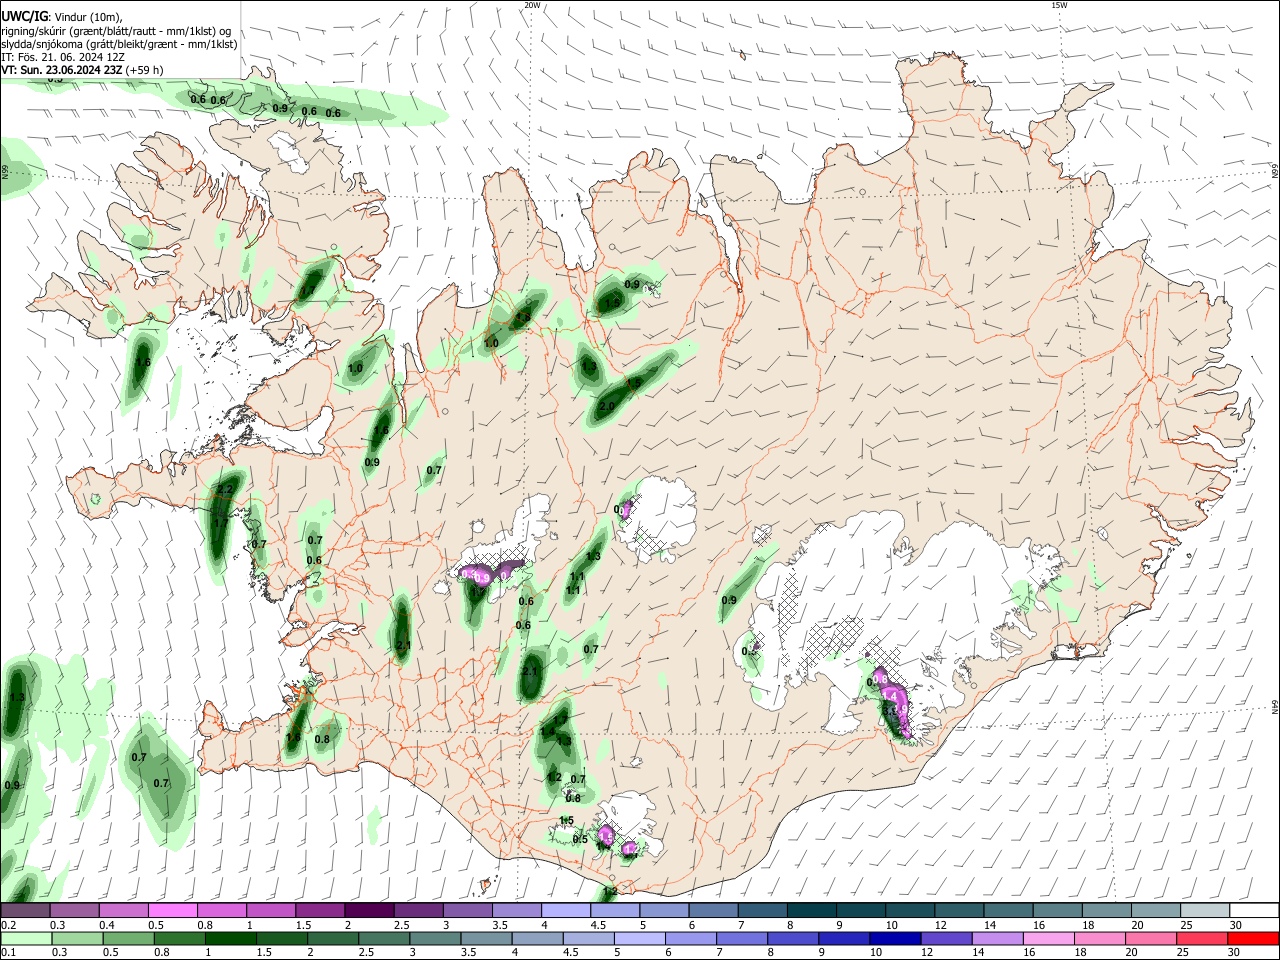Pick palest green lower swatch between 0.1 and 0.3
This screenshot has height=960, width=1280.
[x=26, y=938]
